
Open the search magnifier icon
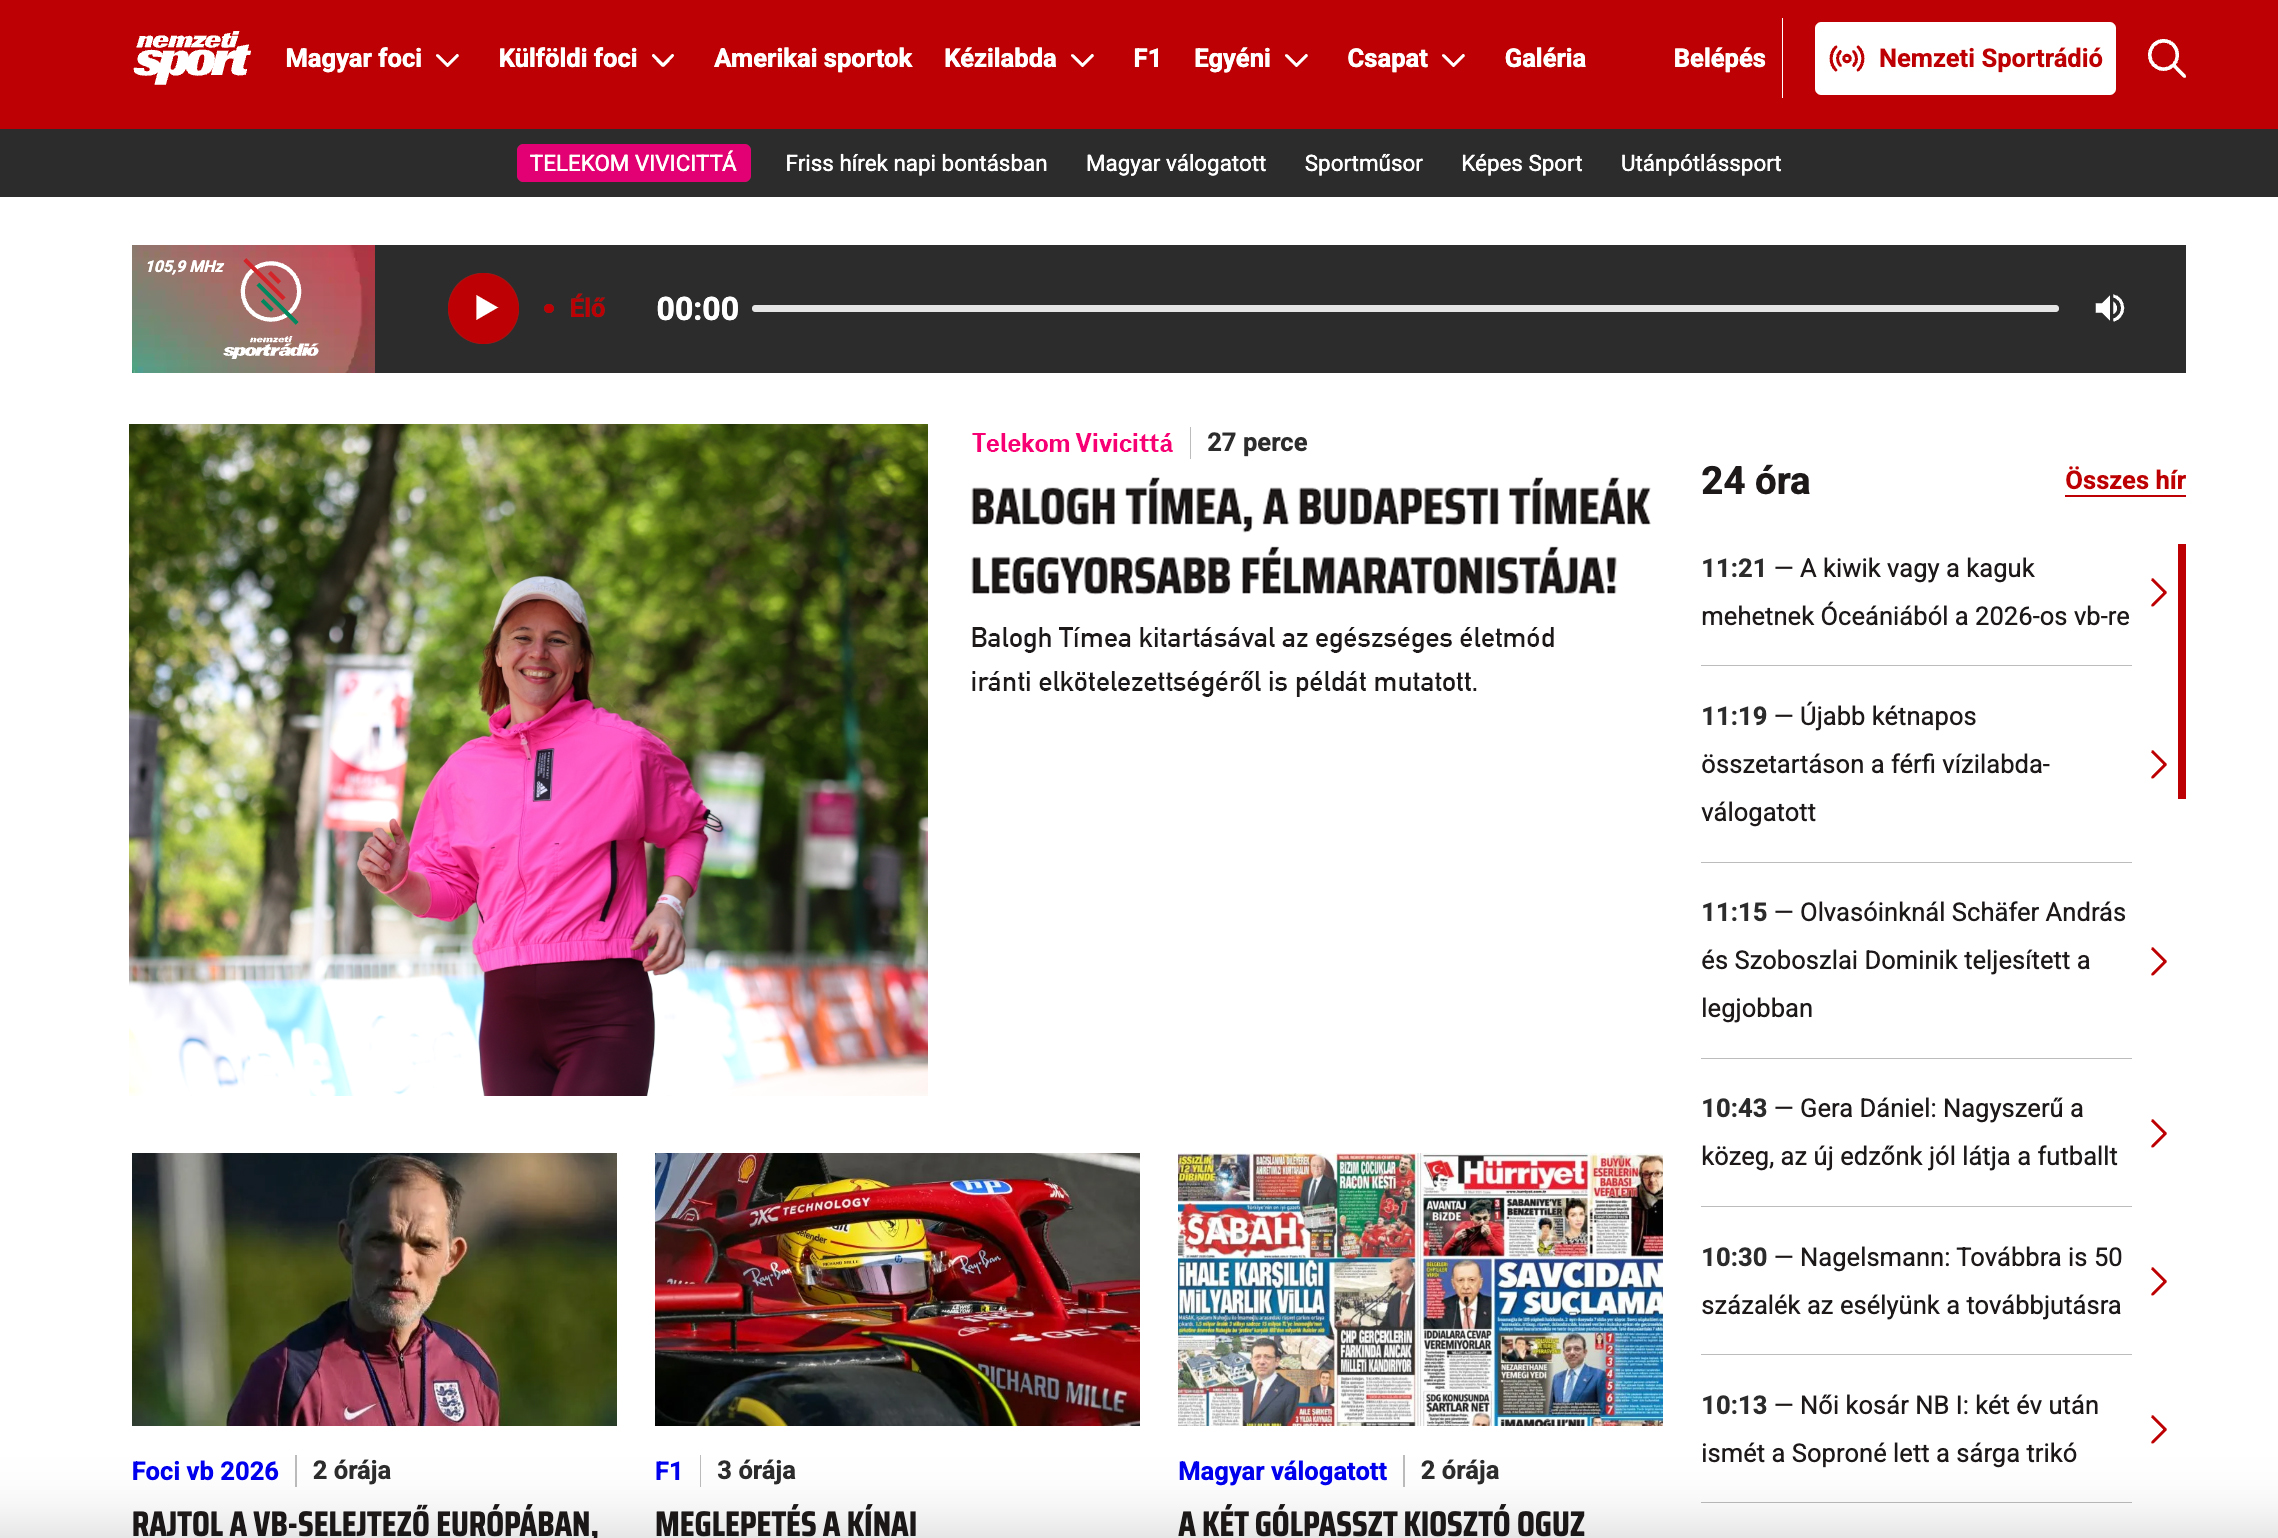(x=2166, y=59)
